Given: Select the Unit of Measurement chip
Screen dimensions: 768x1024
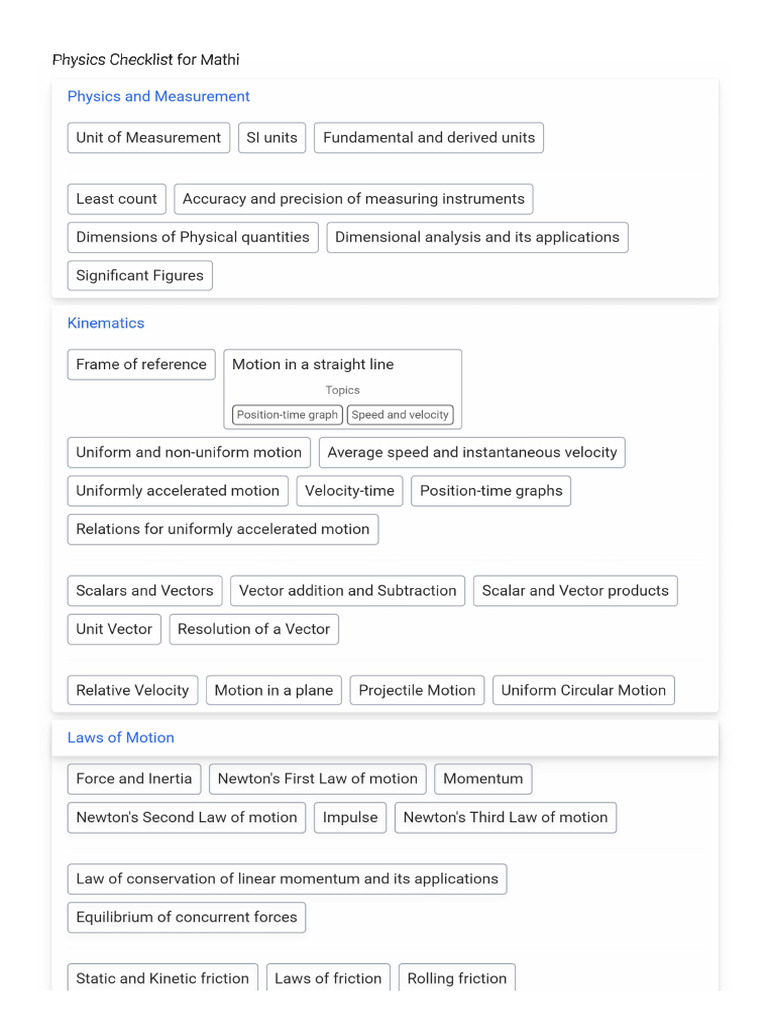Looking at the screenshot, I should tap(148, 138).
